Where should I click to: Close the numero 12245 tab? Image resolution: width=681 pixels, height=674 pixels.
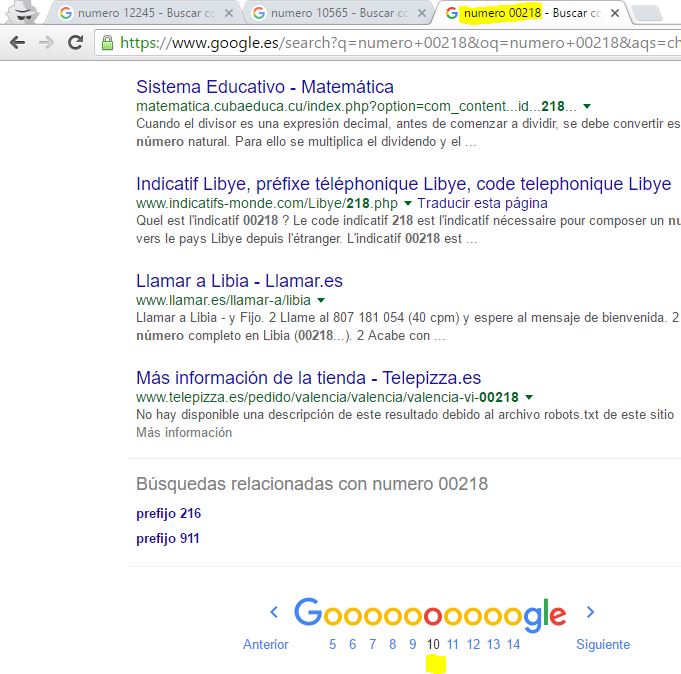229,13
